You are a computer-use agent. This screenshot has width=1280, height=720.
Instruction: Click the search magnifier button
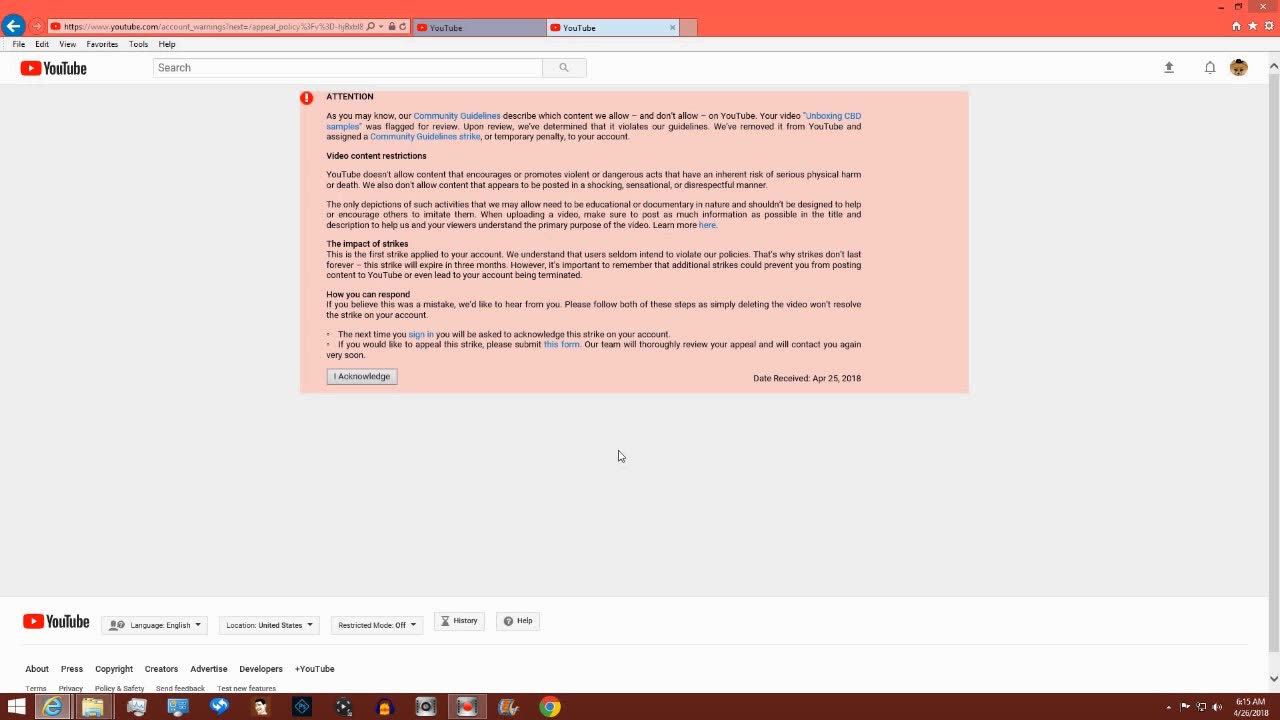pos(564,68)
